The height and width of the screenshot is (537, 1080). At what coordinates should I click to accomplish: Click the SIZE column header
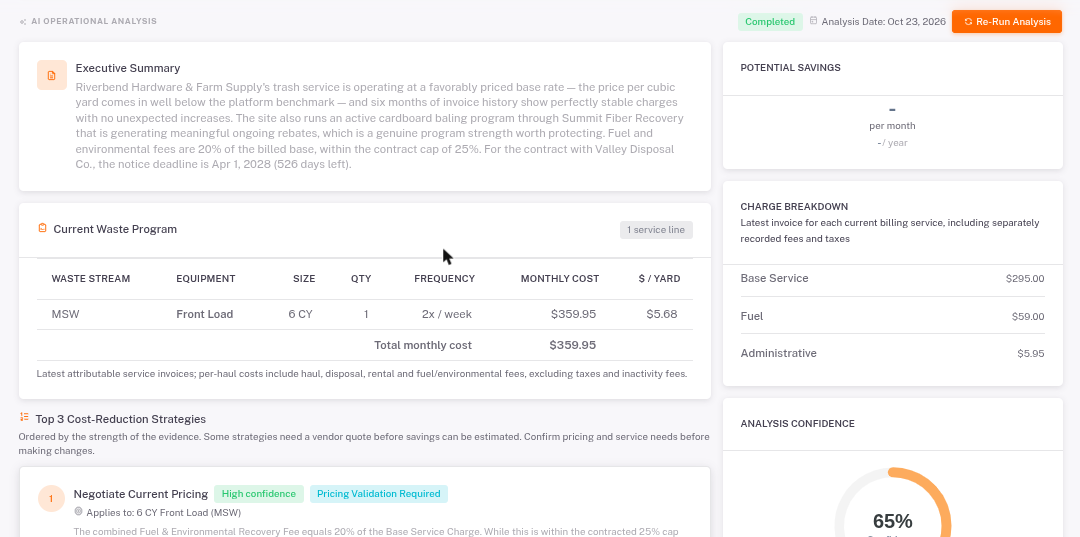(304, 279)
